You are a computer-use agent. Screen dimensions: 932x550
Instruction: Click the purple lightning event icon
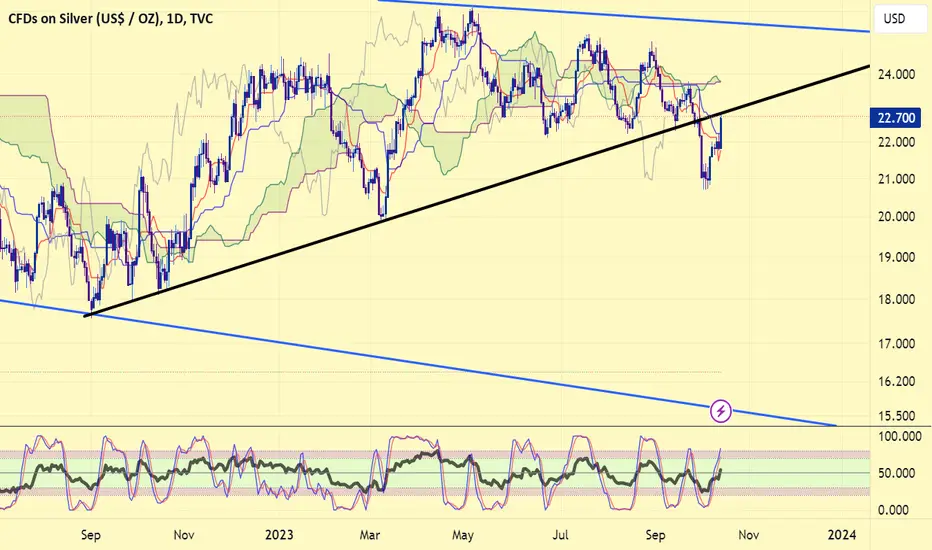pyautogui.click(x=720, y=411)
